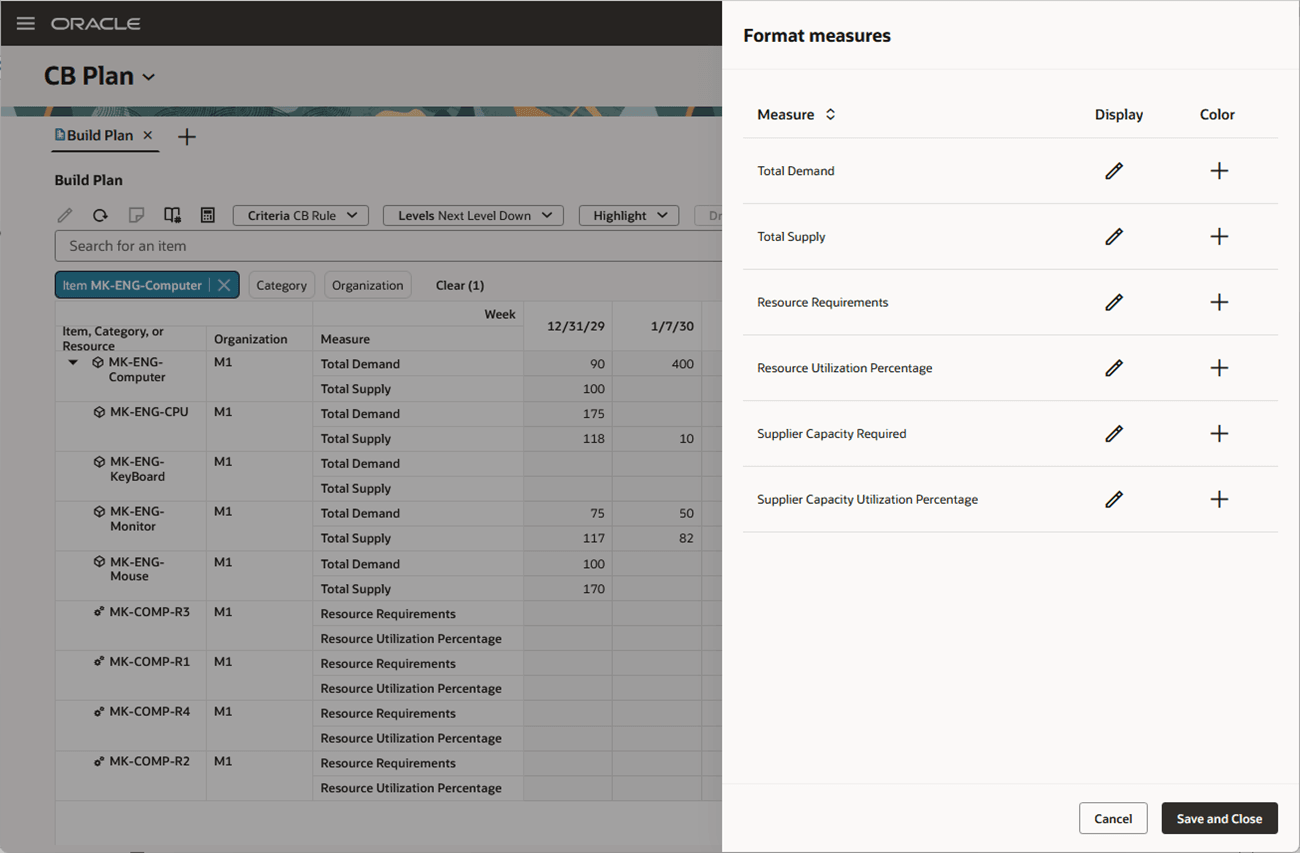Screen dimensions: 1300x853
Task: Select the Organization filter chip
Action: [367, 285]
